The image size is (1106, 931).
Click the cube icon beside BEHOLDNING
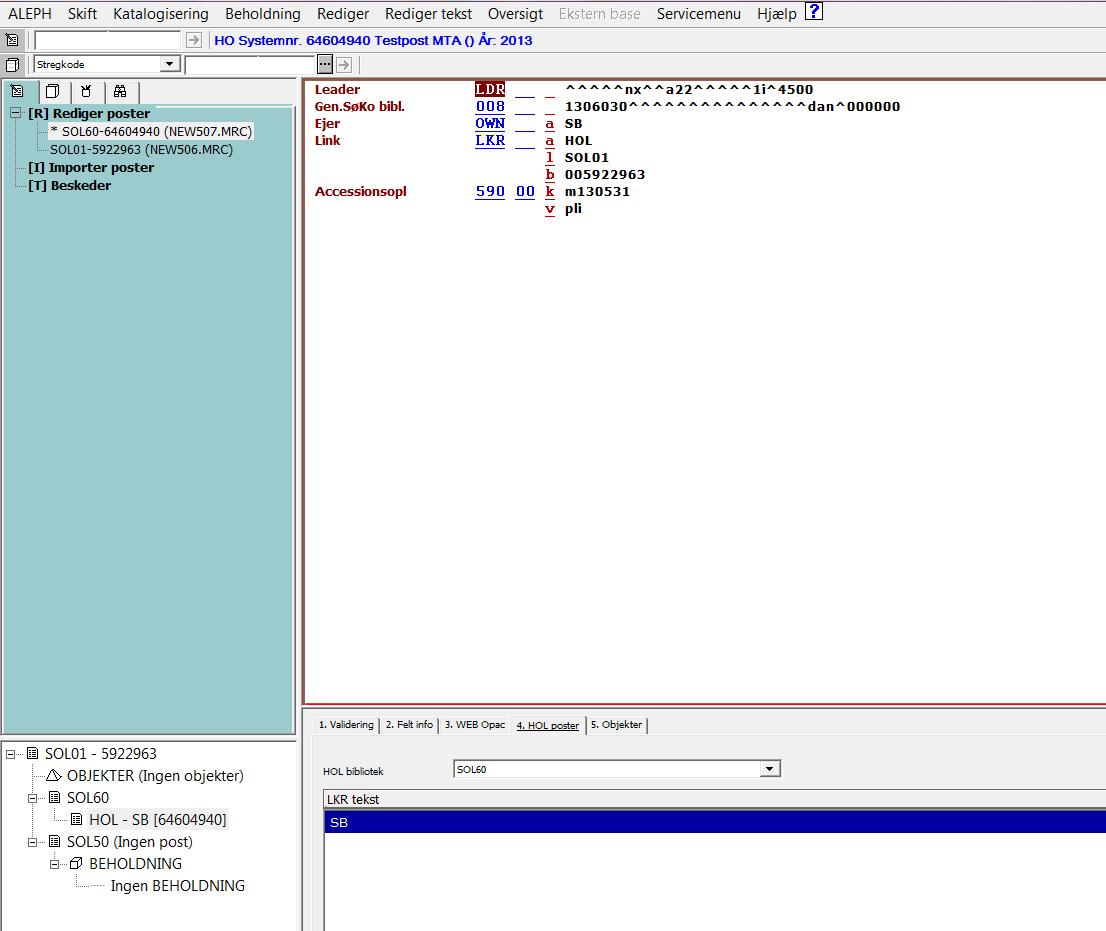(76, 864)
